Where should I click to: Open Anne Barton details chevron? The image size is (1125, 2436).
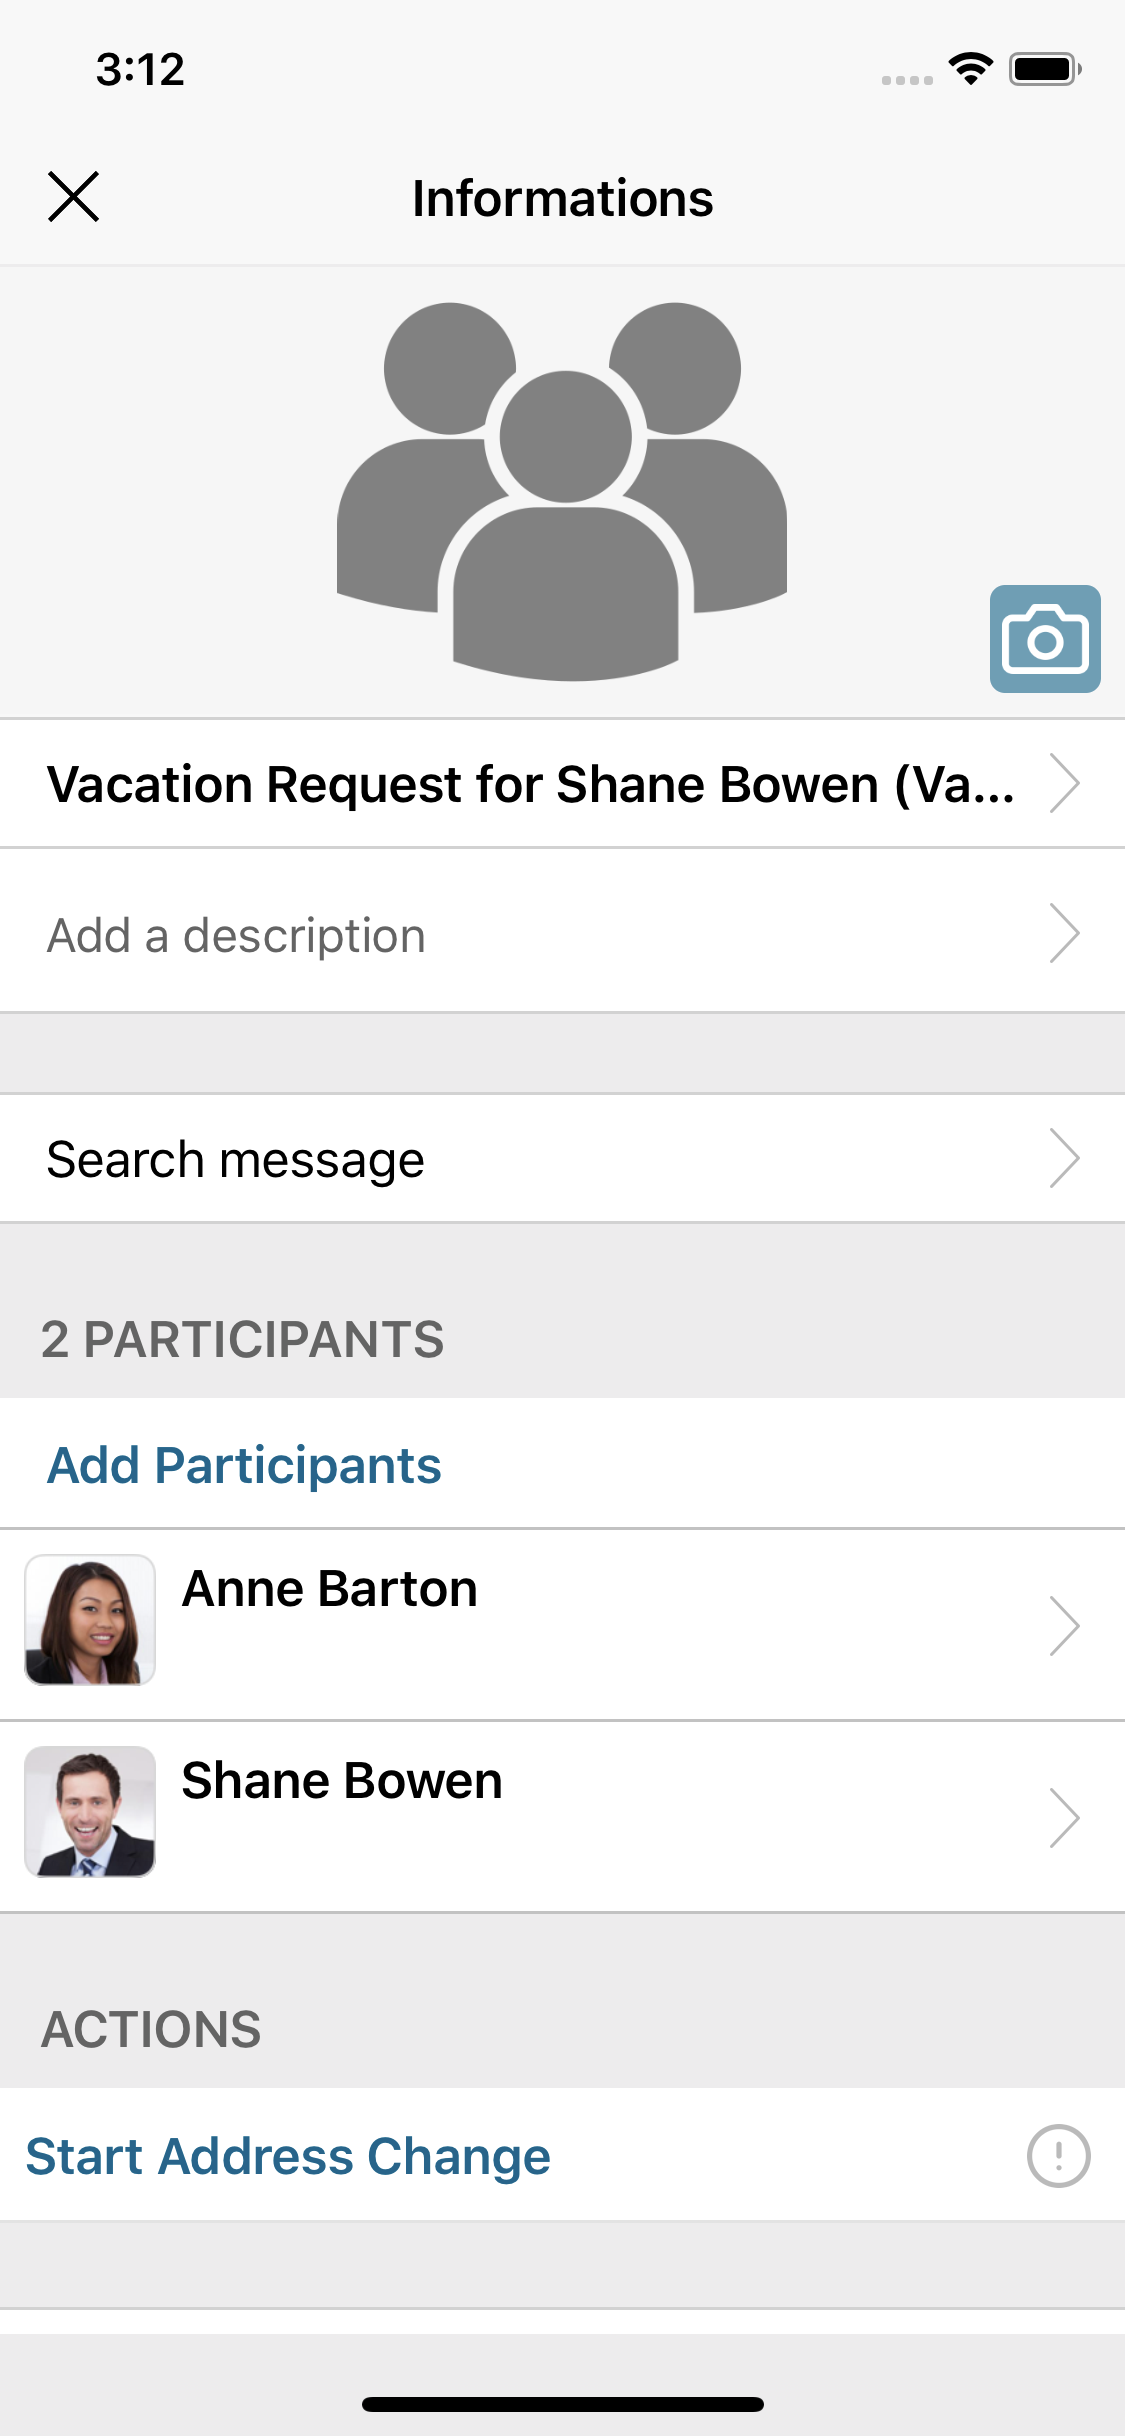coord(1065,1626)
